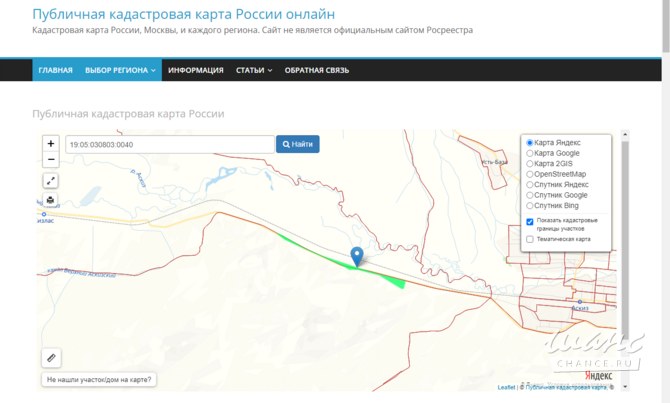Click the Аскиз town label on map
670x403 pixels.
[x=580, y=308]
